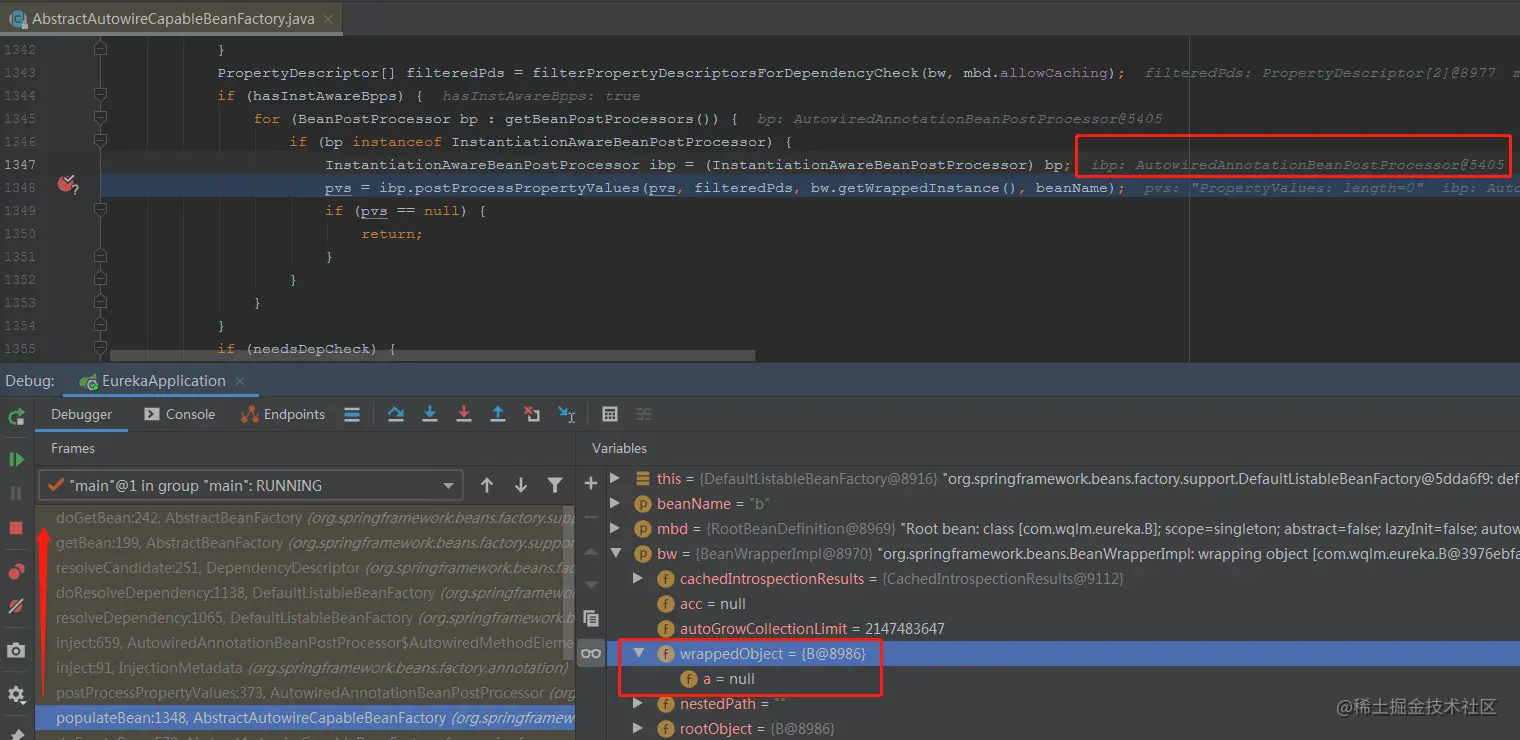The image size is (1520, 740).
Task: Collapse the code fold at line 1349
Action: [x=100, y=210]
